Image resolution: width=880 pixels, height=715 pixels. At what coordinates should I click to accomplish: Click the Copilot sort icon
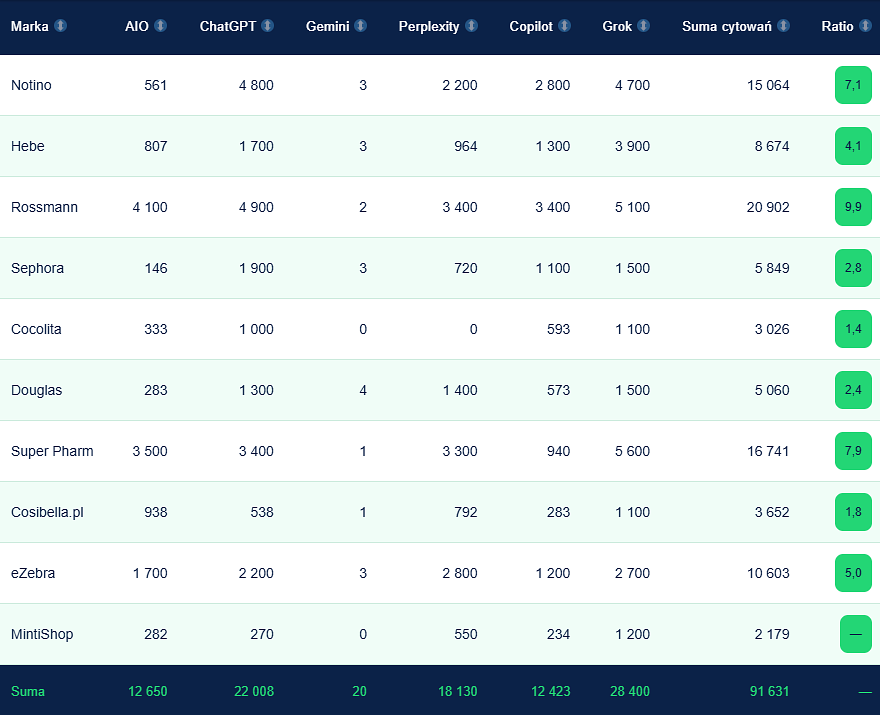pyautogui.click(x=565, y=26)
